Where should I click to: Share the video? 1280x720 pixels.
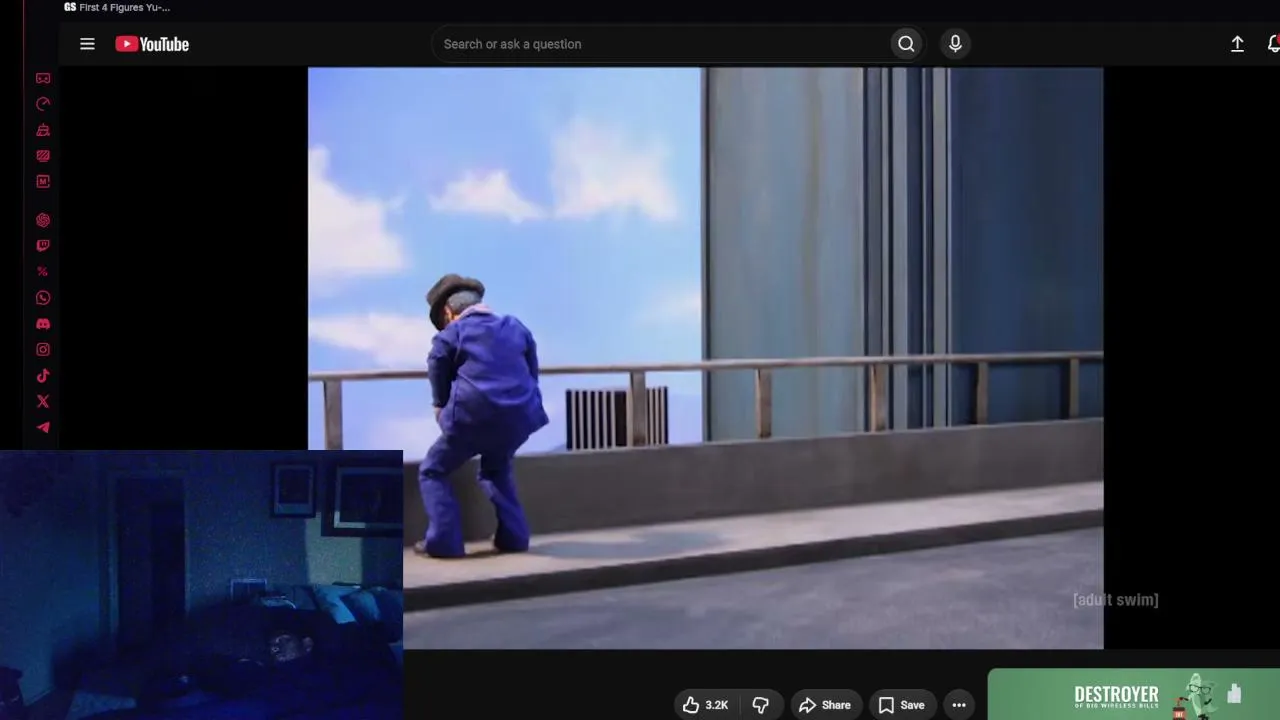(x=825, y=705)
